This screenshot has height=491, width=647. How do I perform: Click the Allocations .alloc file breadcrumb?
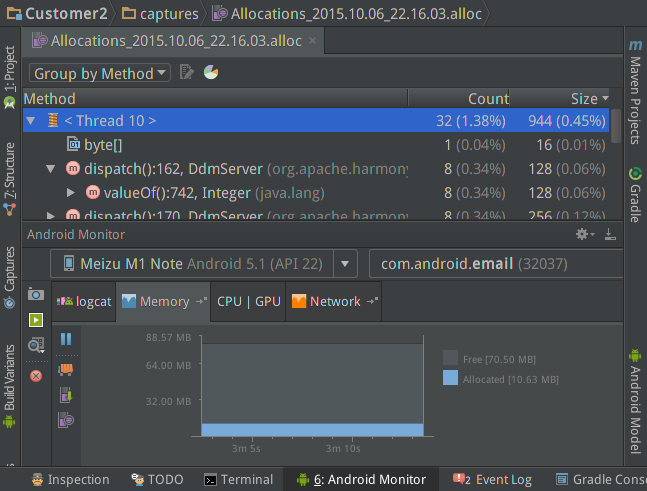347,14
